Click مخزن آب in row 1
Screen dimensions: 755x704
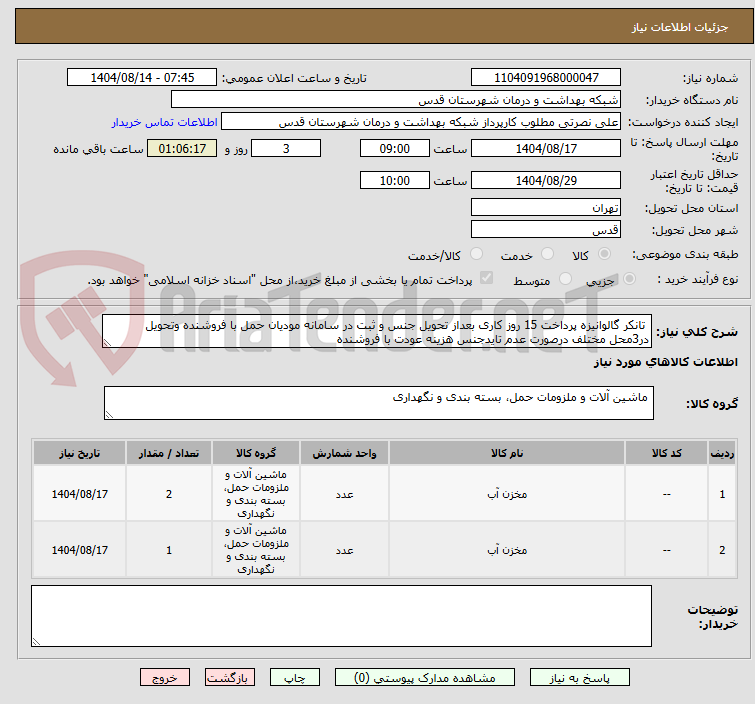click(x=507, y=494)
